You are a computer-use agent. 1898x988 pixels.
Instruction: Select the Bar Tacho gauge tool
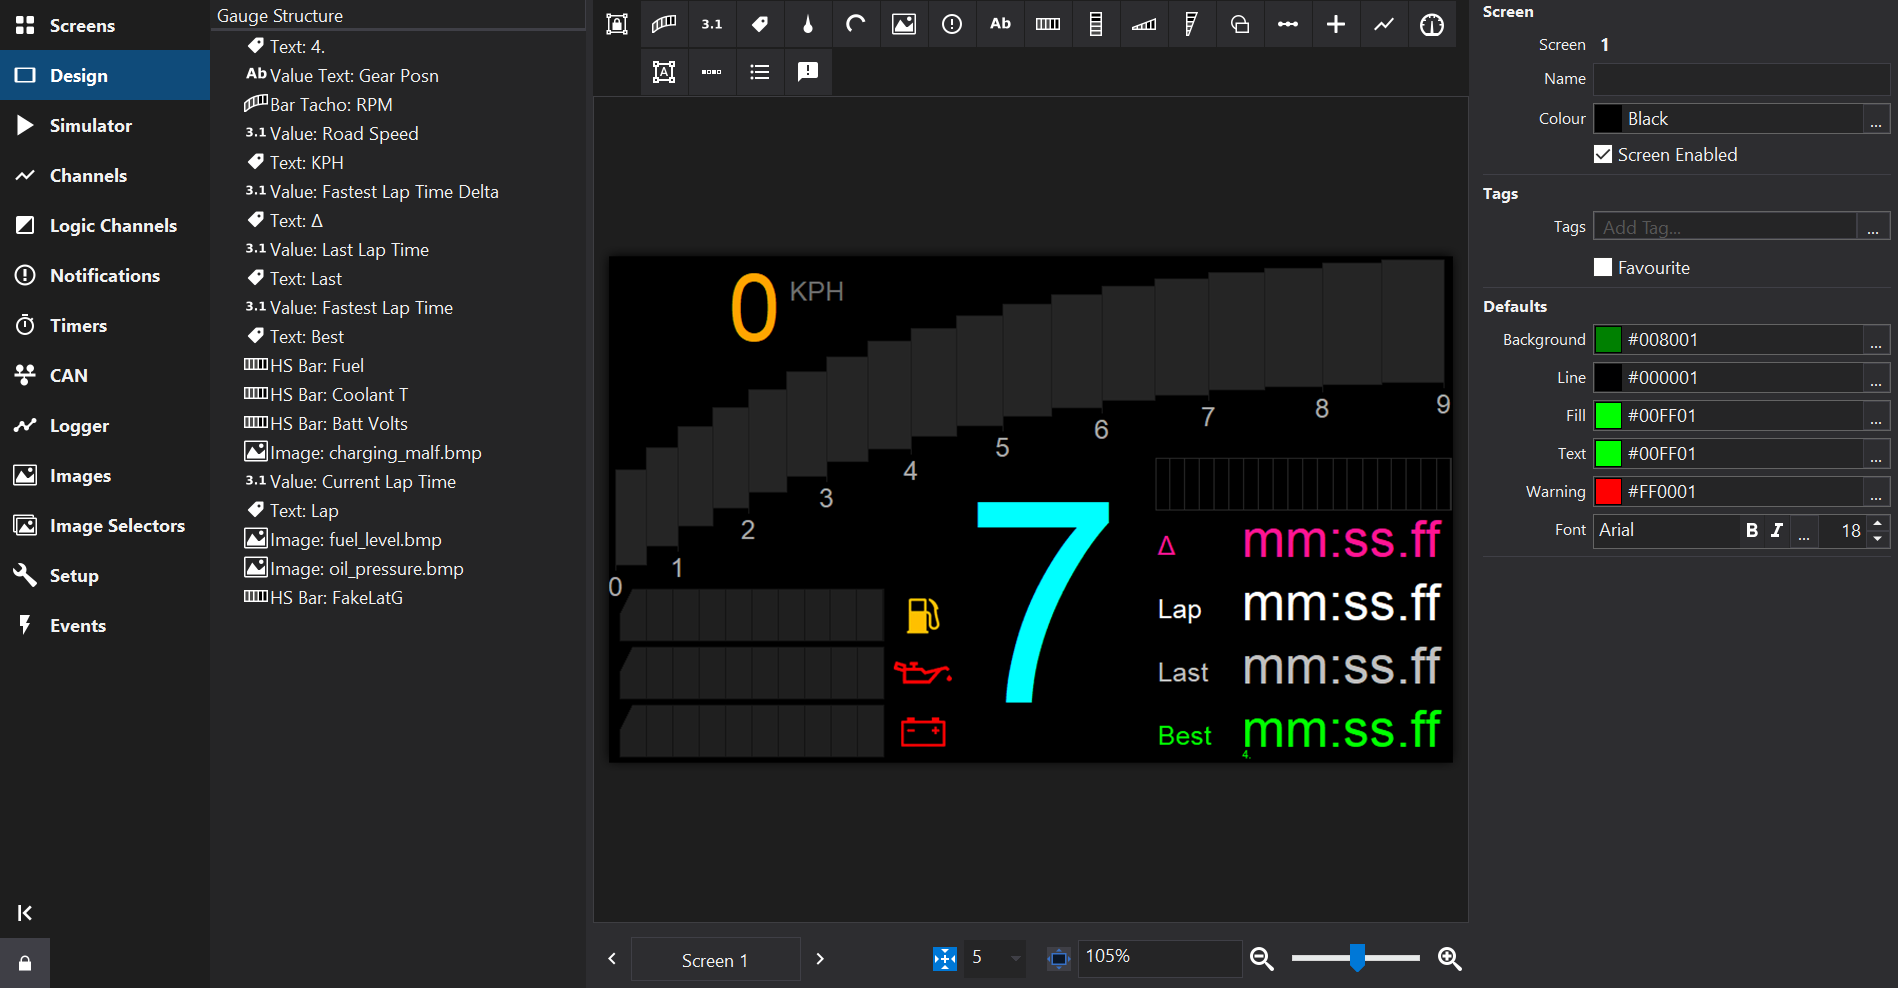point(664,24)
